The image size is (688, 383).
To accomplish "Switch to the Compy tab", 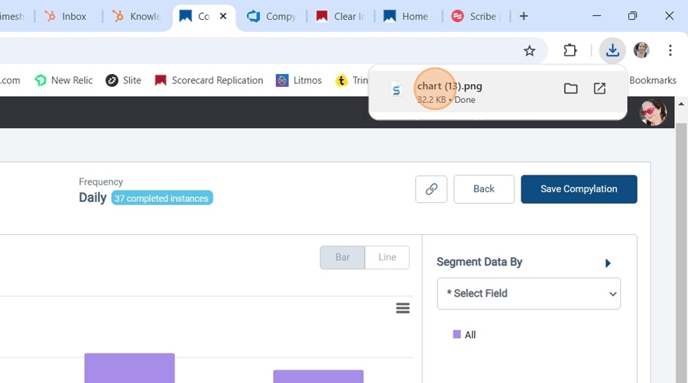I will (x=272, y=17).
